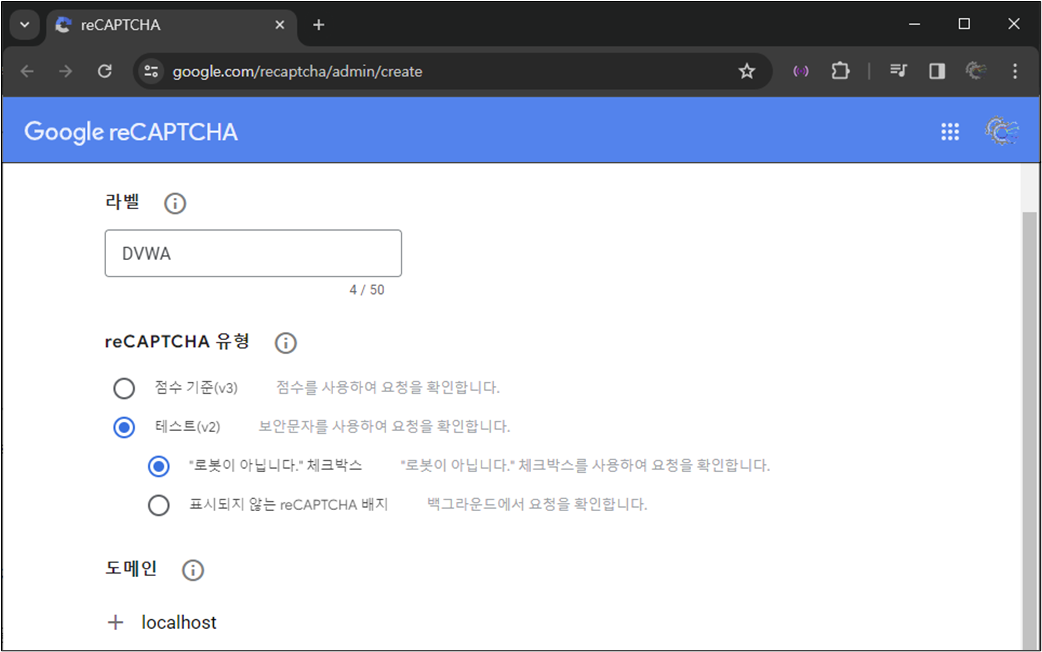Open the media control icon
The image size is (1042, 652).
point(898,71)
